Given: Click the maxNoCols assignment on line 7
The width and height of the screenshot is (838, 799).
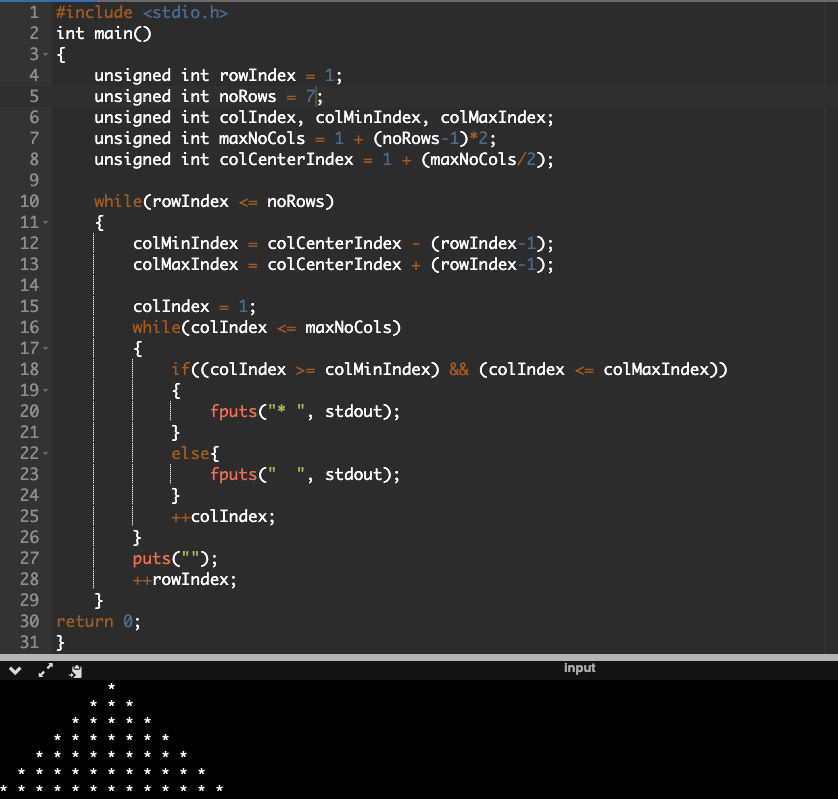Looking at the screenshot, I should [295, 138].
